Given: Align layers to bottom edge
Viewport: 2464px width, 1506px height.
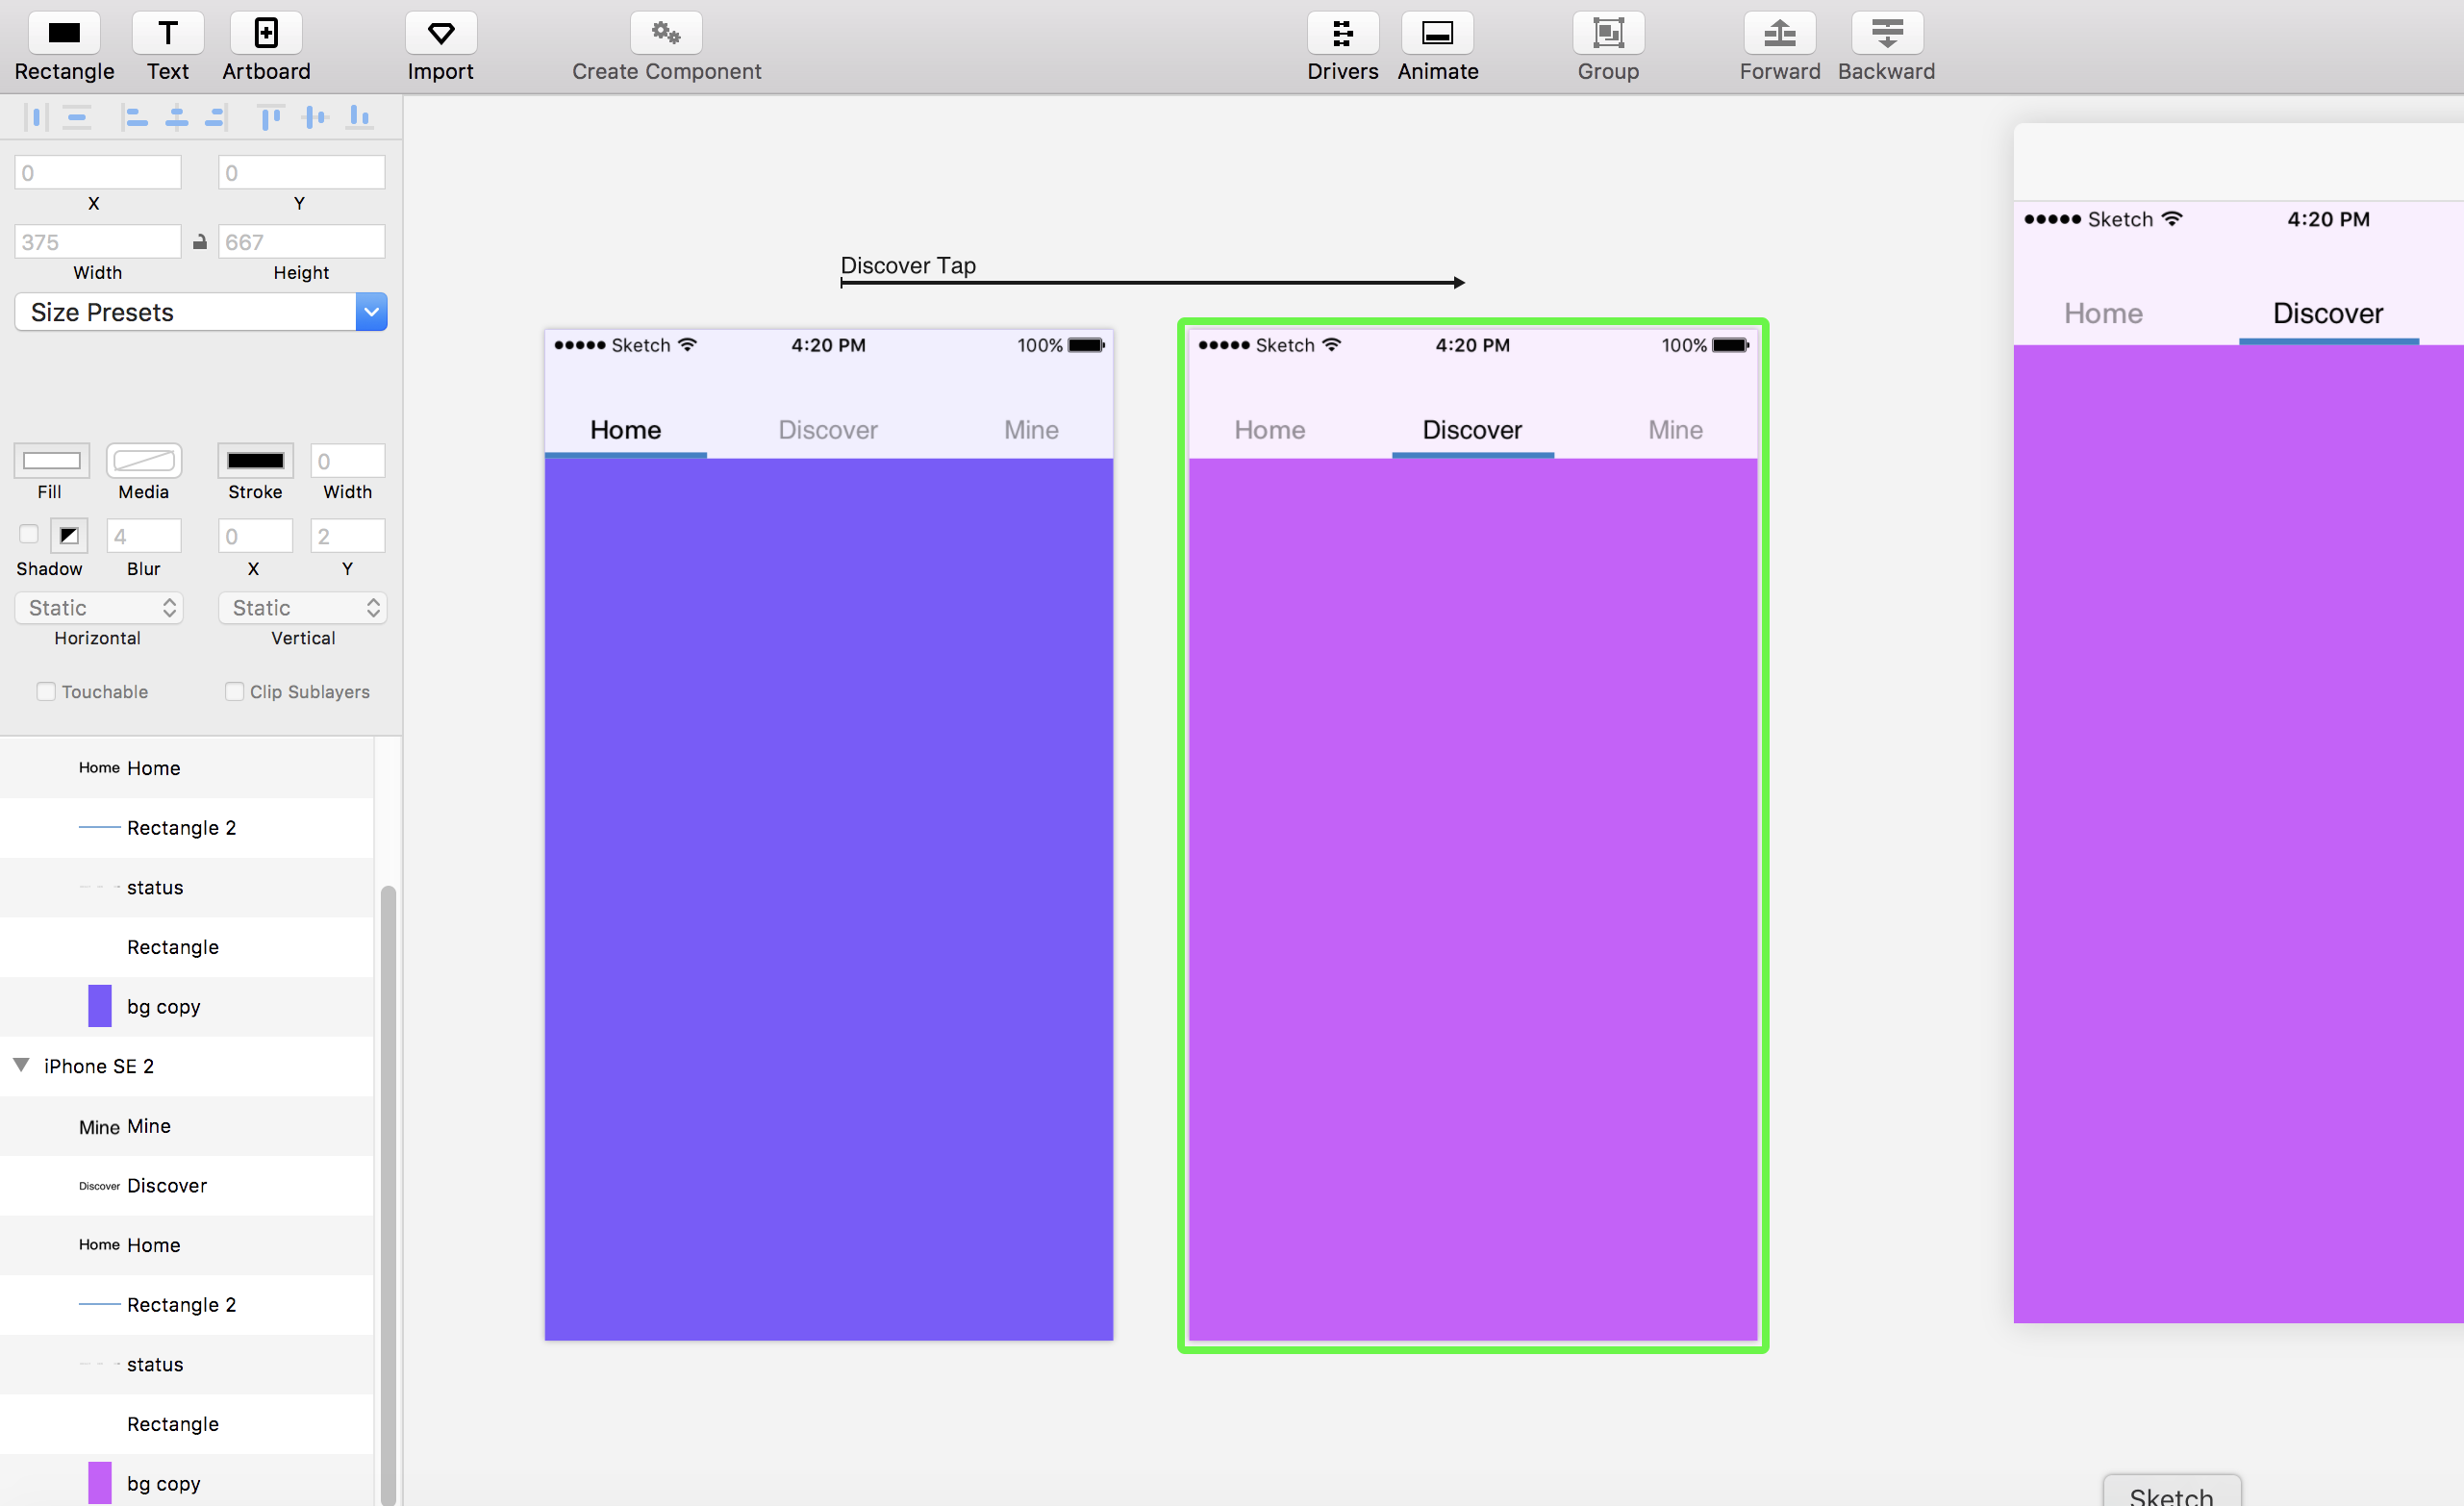Looking at the screenshot, I should coord(360,117).
